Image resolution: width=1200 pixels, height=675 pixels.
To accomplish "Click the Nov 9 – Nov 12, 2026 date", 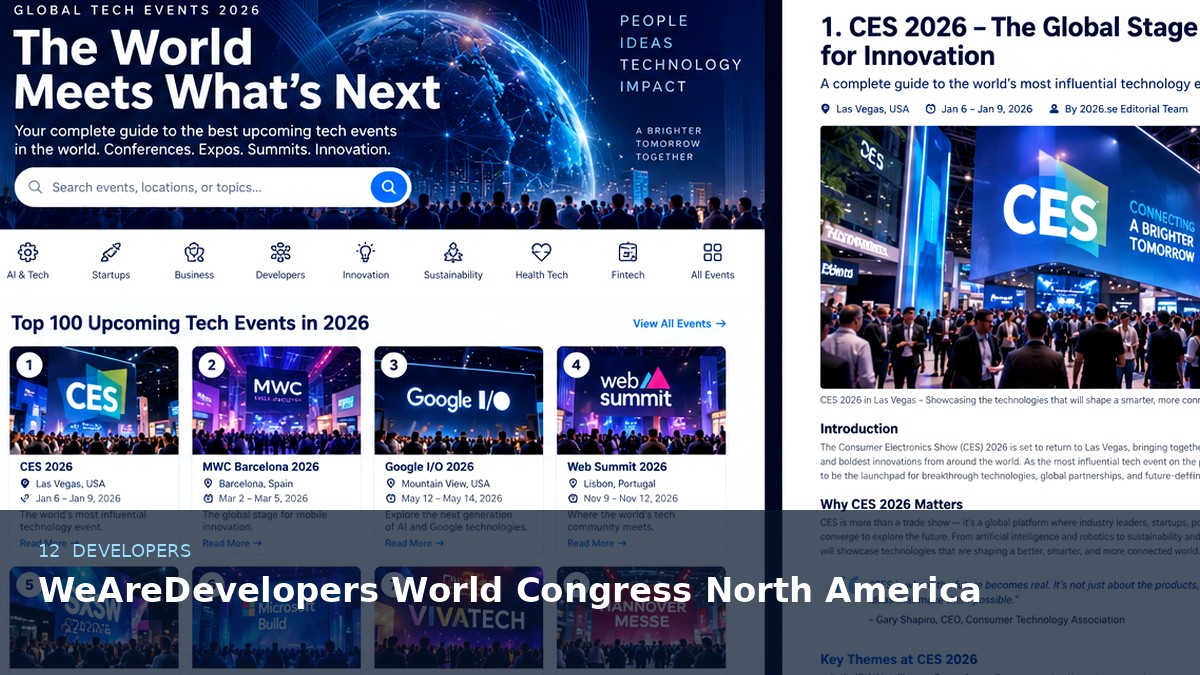I will click(x=631, y=498).
